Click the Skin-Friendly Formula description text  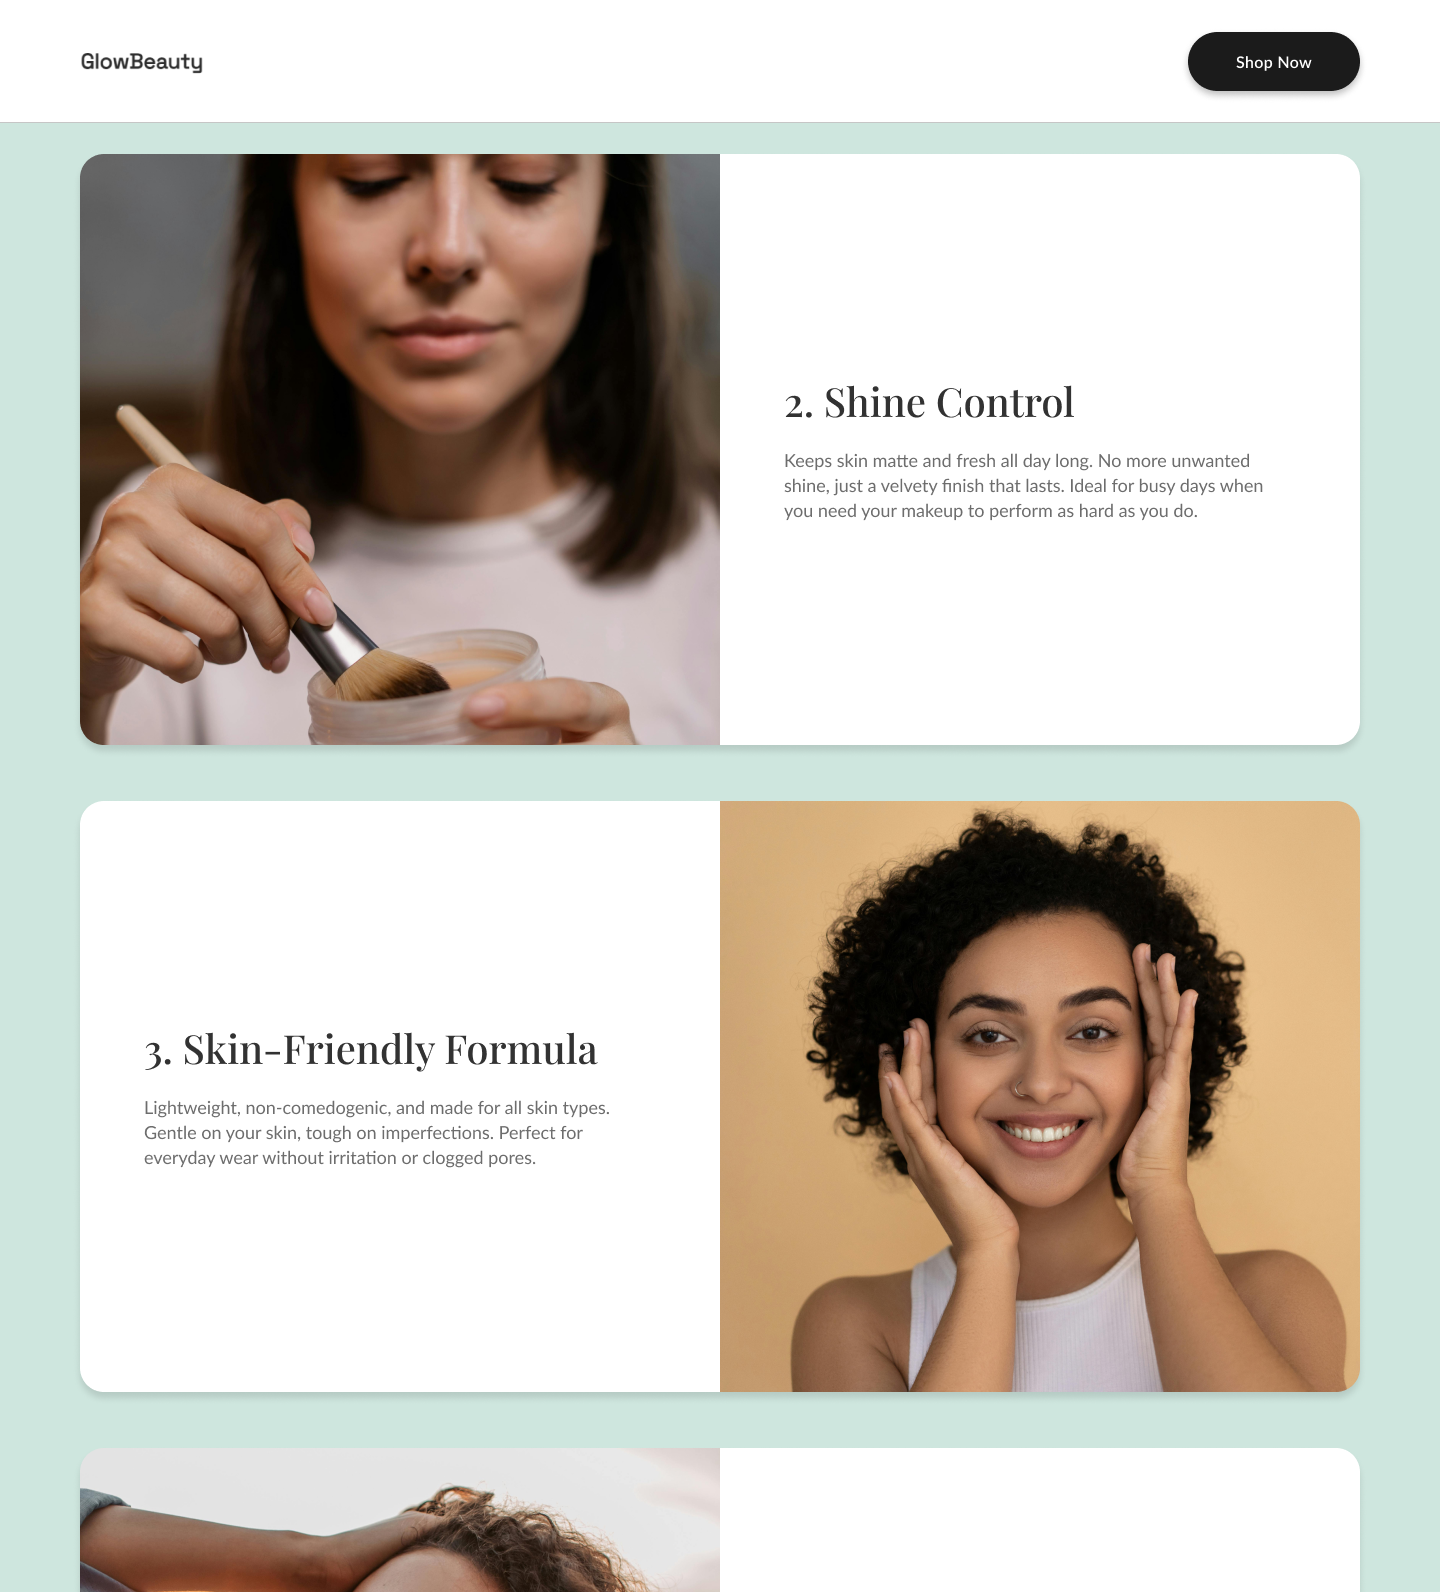pos(377,1133)
